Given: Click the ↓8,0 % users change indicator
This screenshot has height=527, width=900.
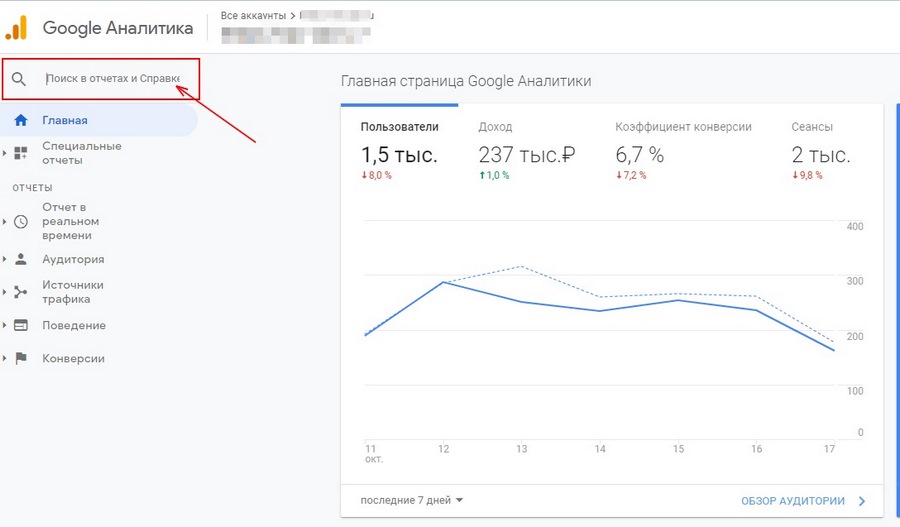Looking at the screenshot, I should (377, 175).
